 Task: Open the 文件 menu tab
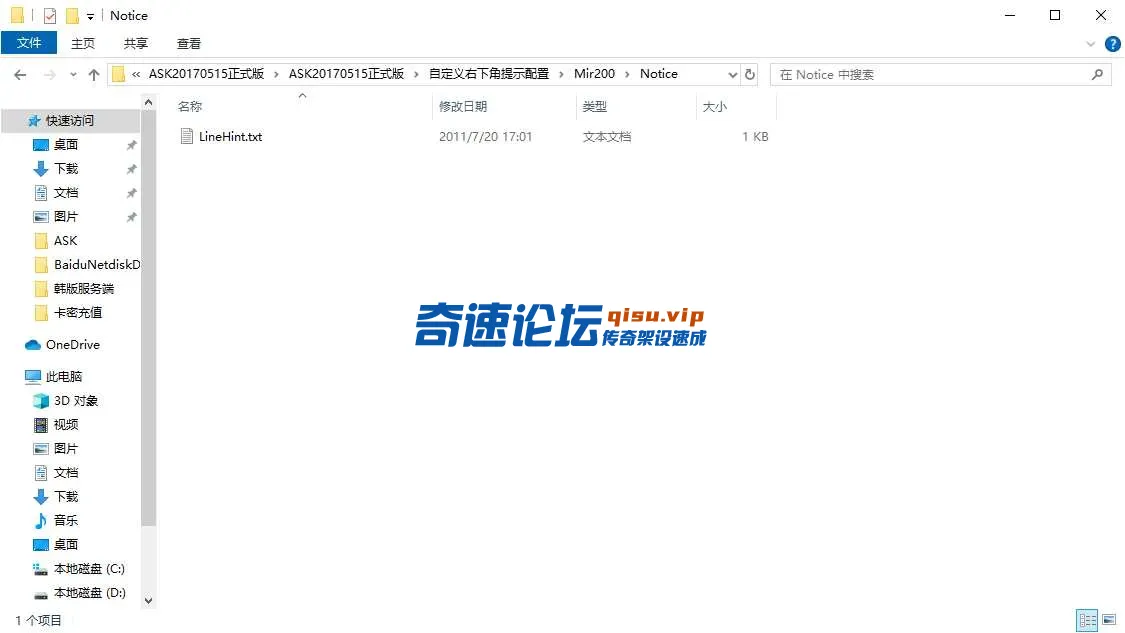[29, 43]
